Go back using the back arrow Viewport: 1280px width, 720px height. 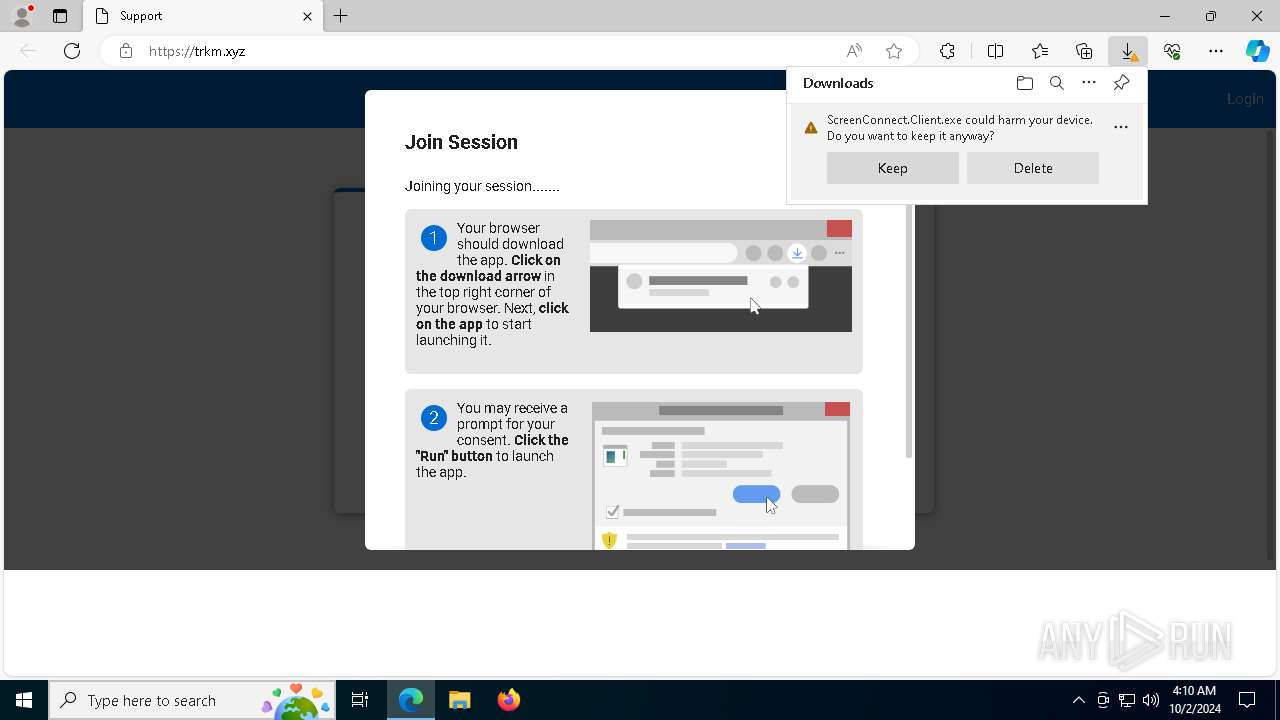pyautogui.click(x=28, y=51)
